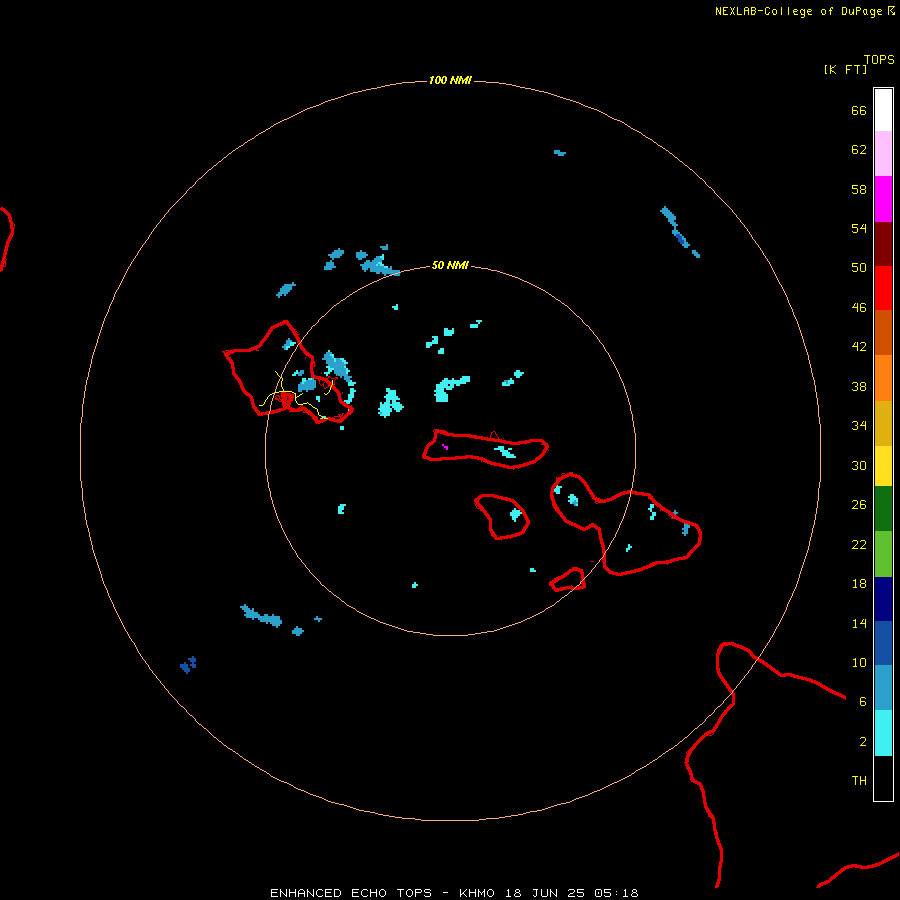Click the legend value 18
The image size is (900, 900).
click(x=859, y=584)
